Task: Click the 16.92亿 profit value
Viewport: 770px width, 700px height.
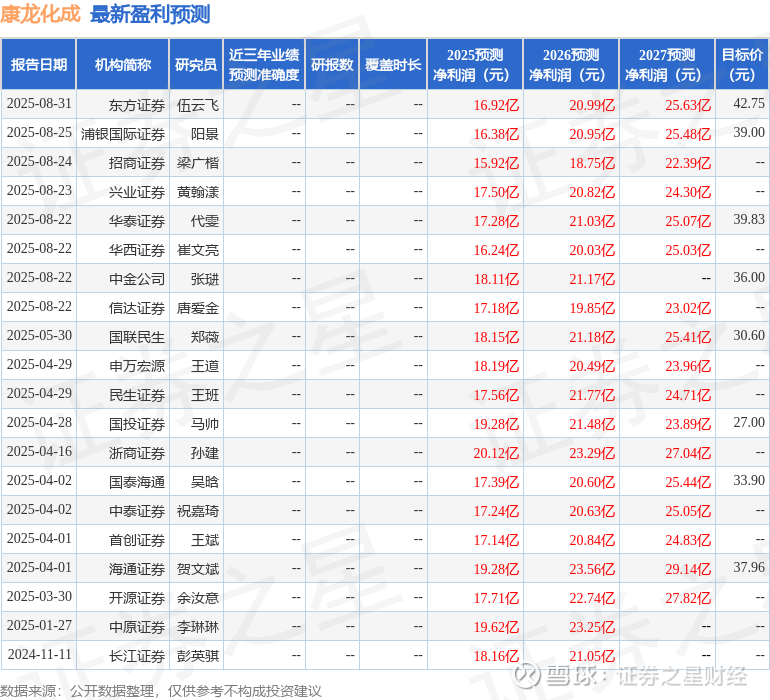Action: point(496,105)
